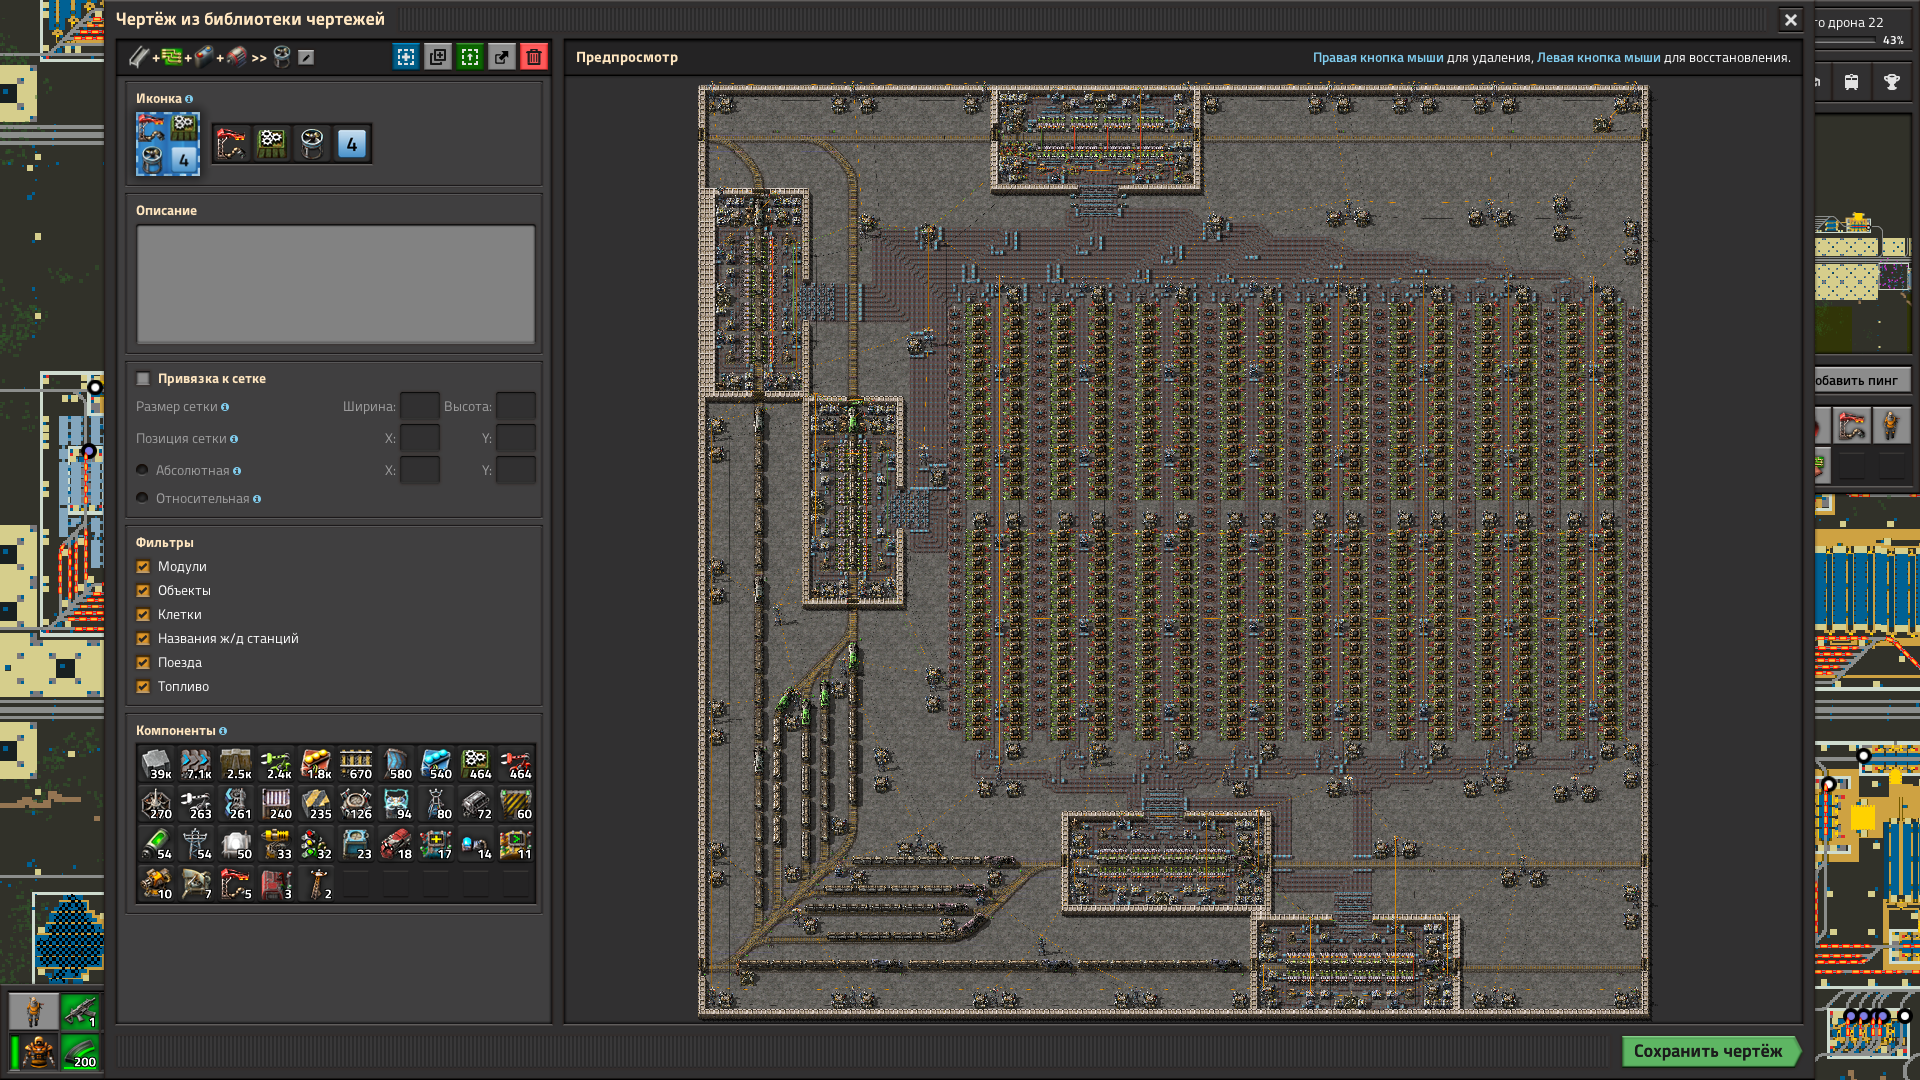The width and height of the screenshot is (1920, 1080).
Task: Click the rail component showing 670
Action: [356, 764]
